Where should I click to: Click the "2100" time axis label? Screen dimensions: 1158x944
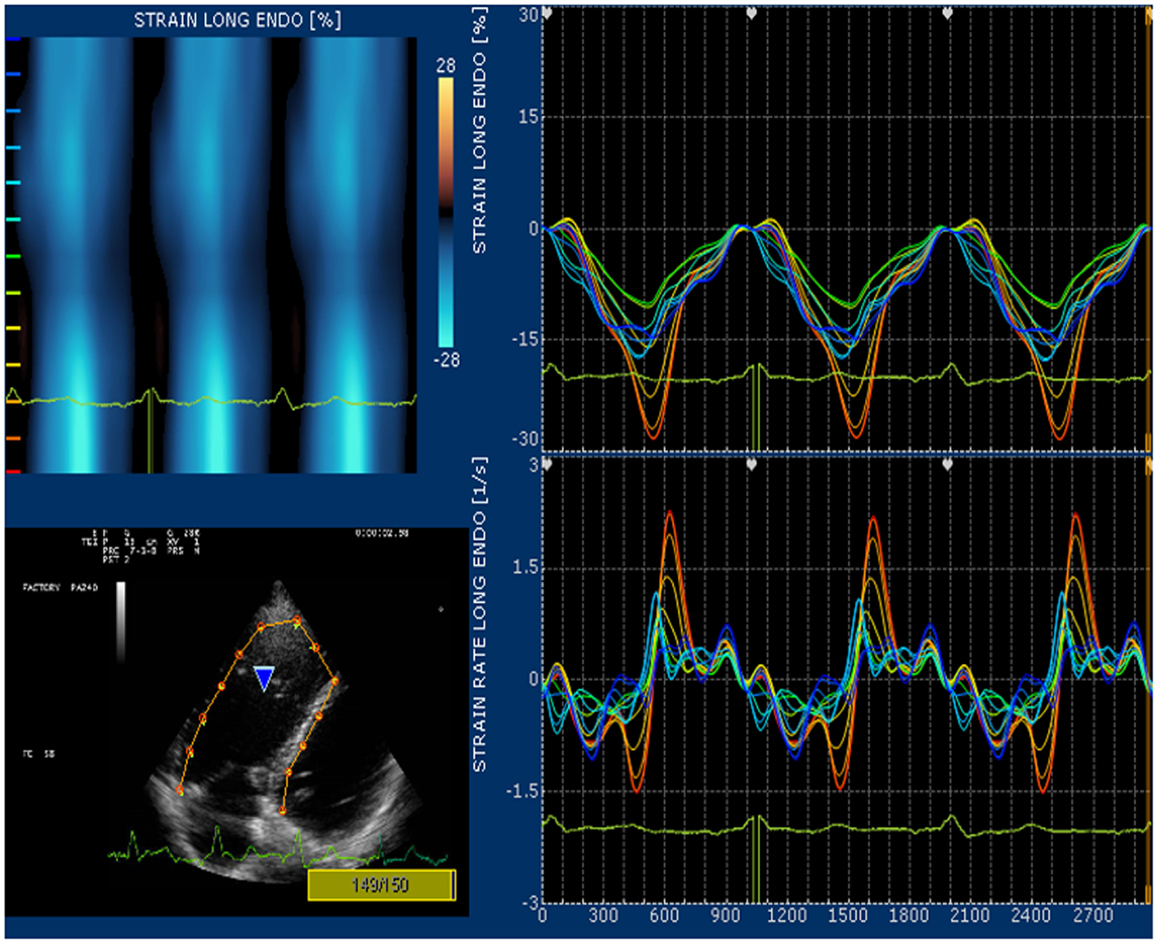970,916
